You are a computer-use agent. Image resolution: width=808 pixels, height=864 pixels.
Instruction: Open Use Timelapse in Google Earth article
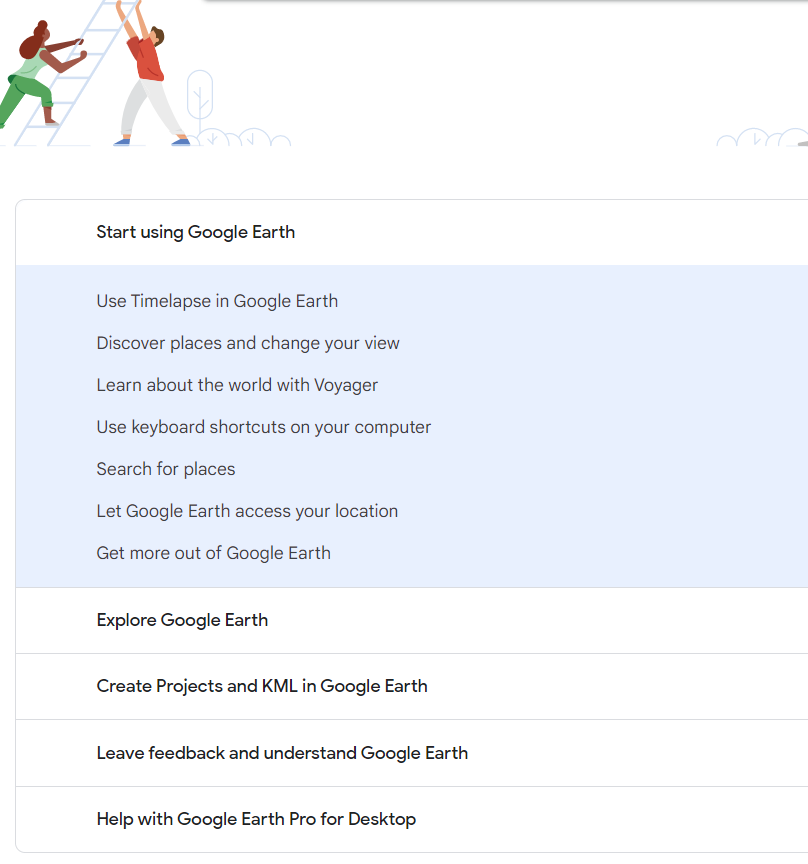tap(217, 301)
